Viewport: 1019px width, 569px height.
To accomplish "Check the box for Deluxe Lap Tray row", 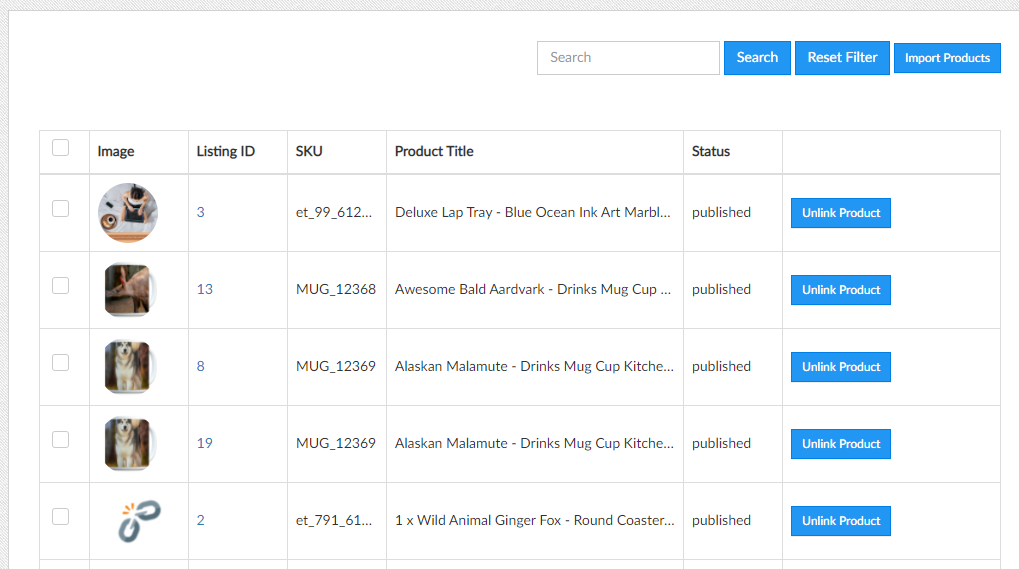I will (60, 209).
